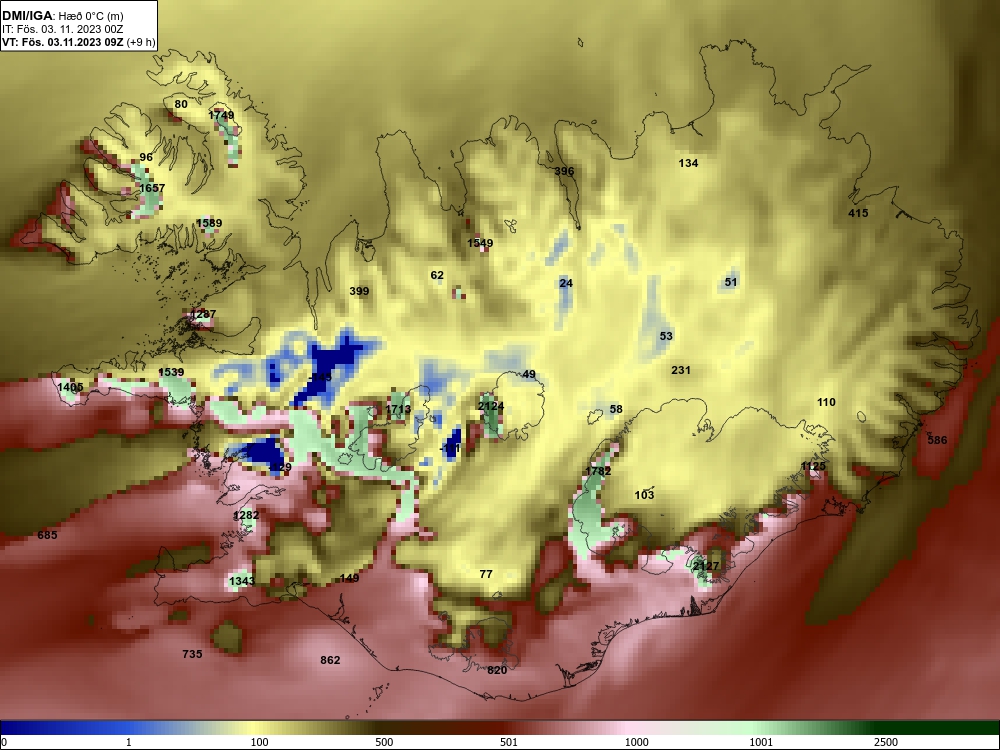Select the map value 586
Viewport: 1000px width, 750px height.
938,440
